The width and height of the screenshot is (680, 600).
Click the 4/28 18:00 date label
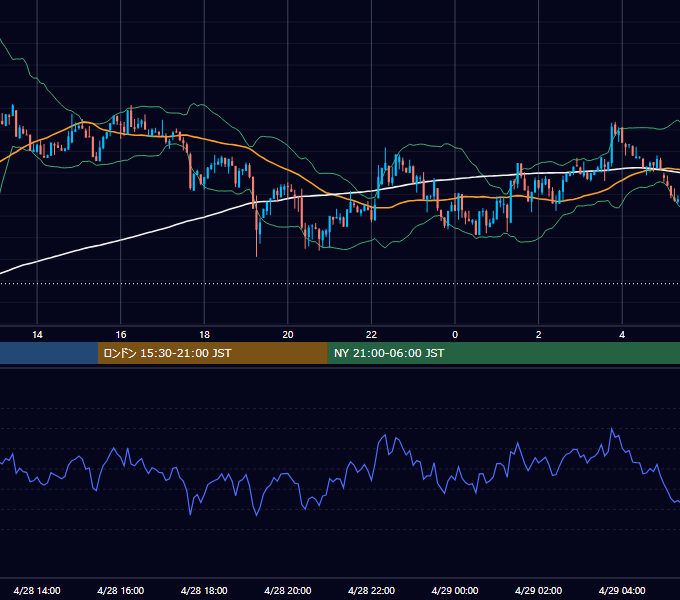tap(204, 590)
